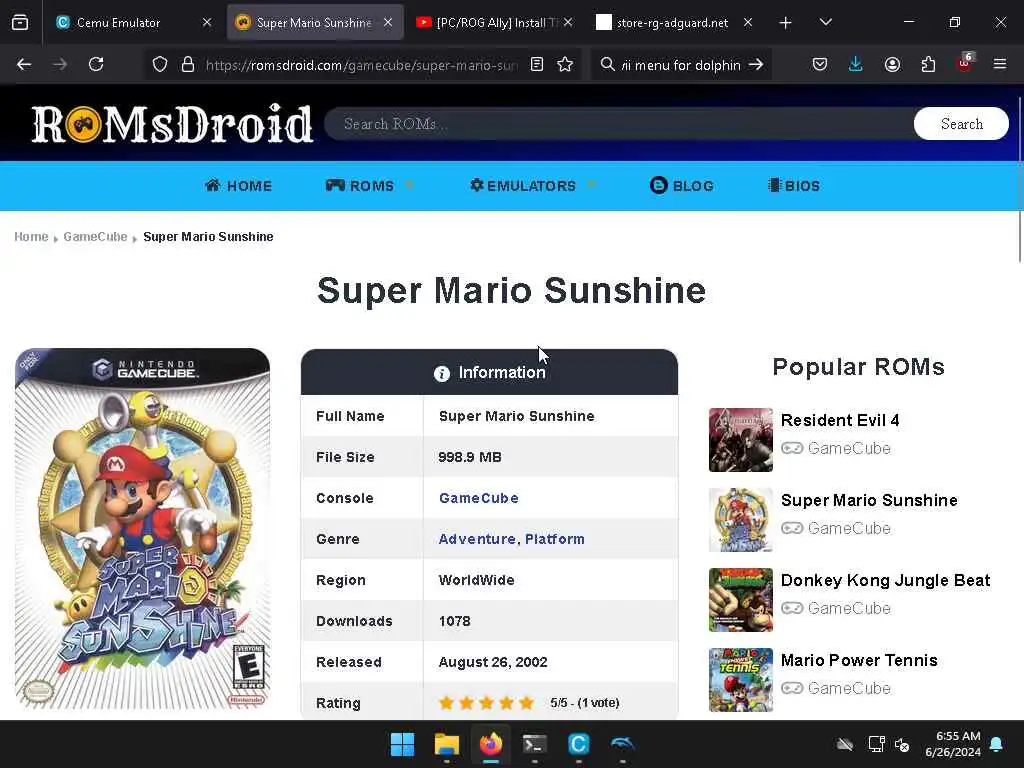Click Firefox taskbar icon

(491, 744)
